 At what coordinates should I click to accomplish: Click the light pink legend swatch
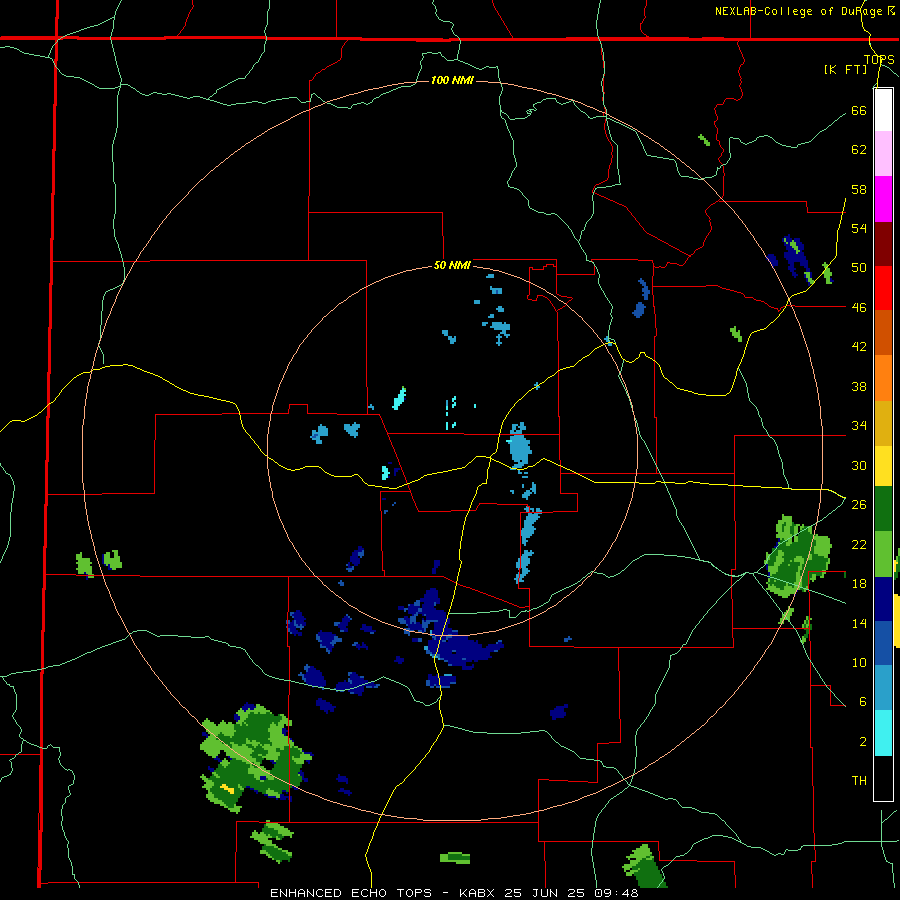pos(883,154)
